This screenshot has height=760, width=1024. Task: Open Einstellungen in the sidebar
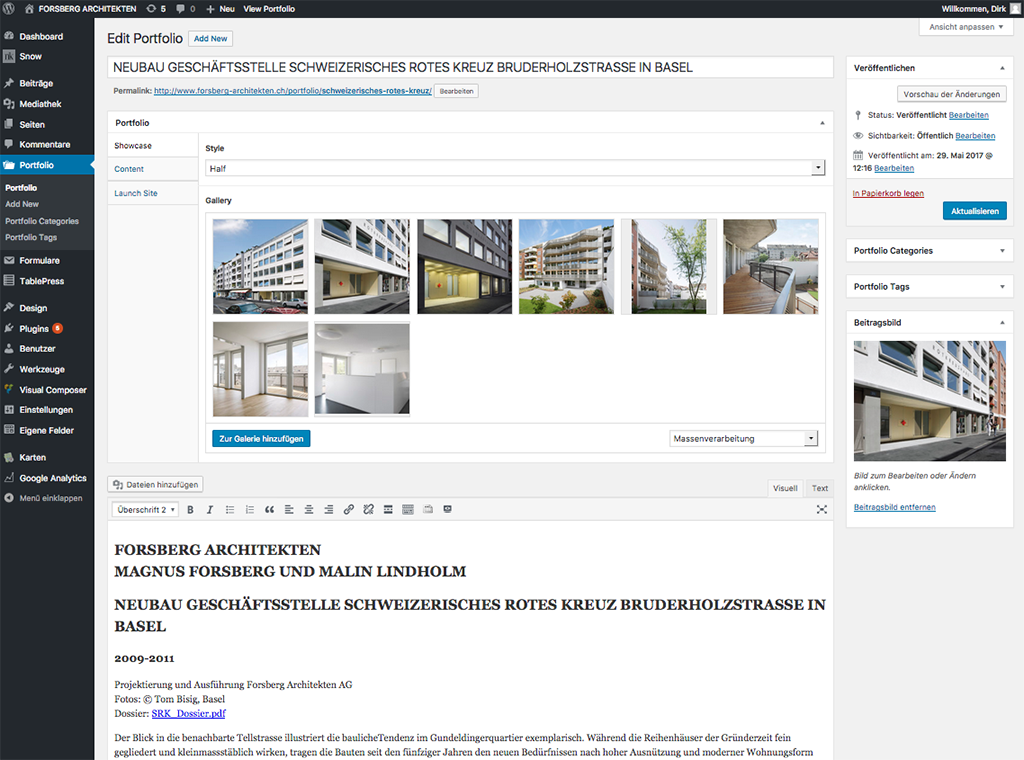click(x=47, y=410)
